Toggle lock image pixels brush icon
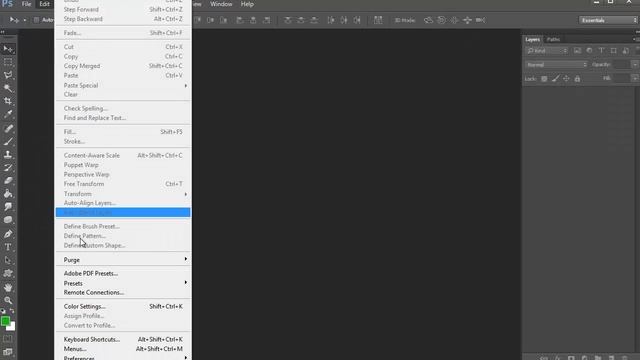The image size is (640, 360). [555, 79]
